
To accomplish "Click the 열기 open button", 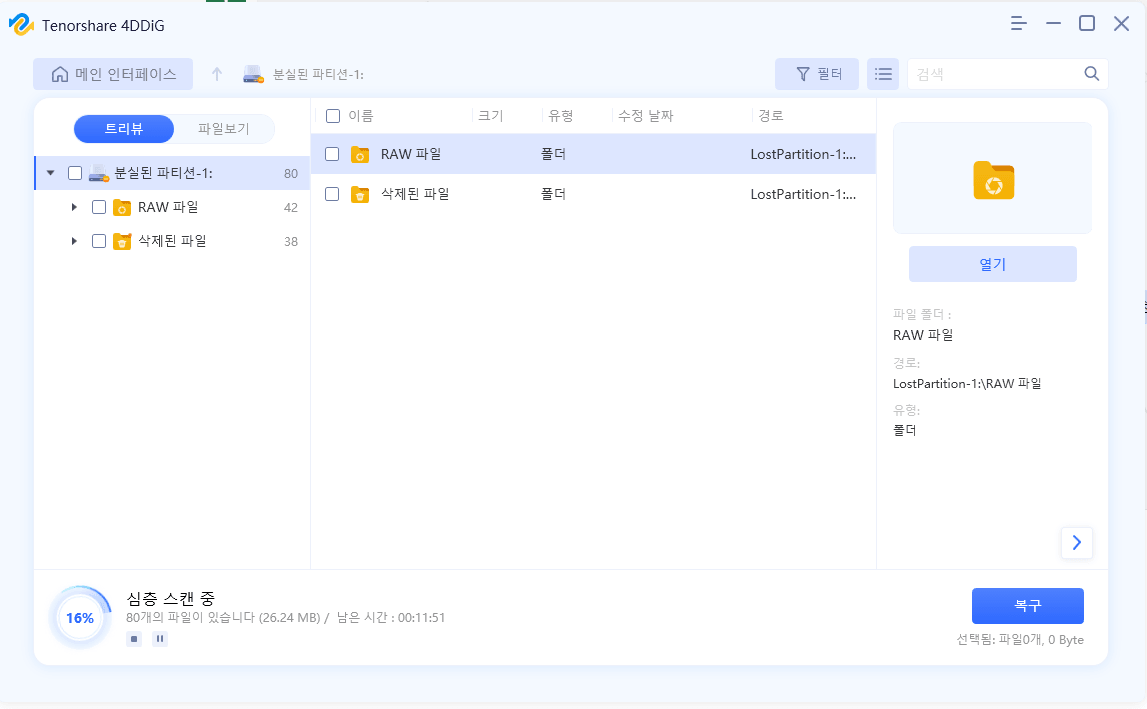I will coord(993,264).
